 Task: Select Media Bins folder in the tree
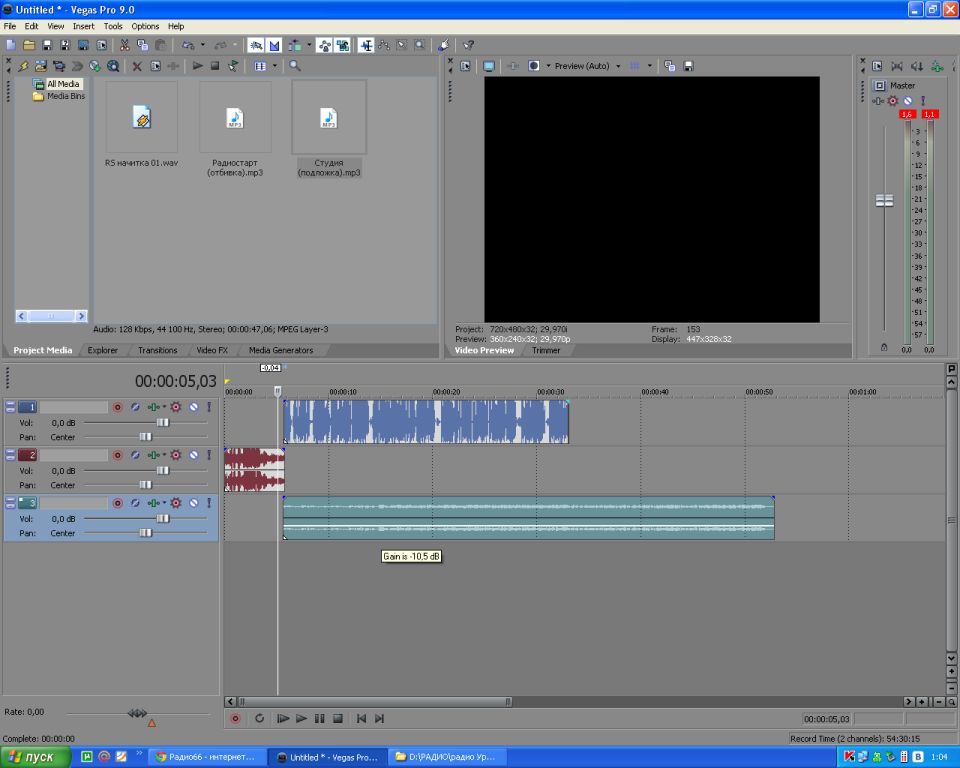[x=66, y=96]
